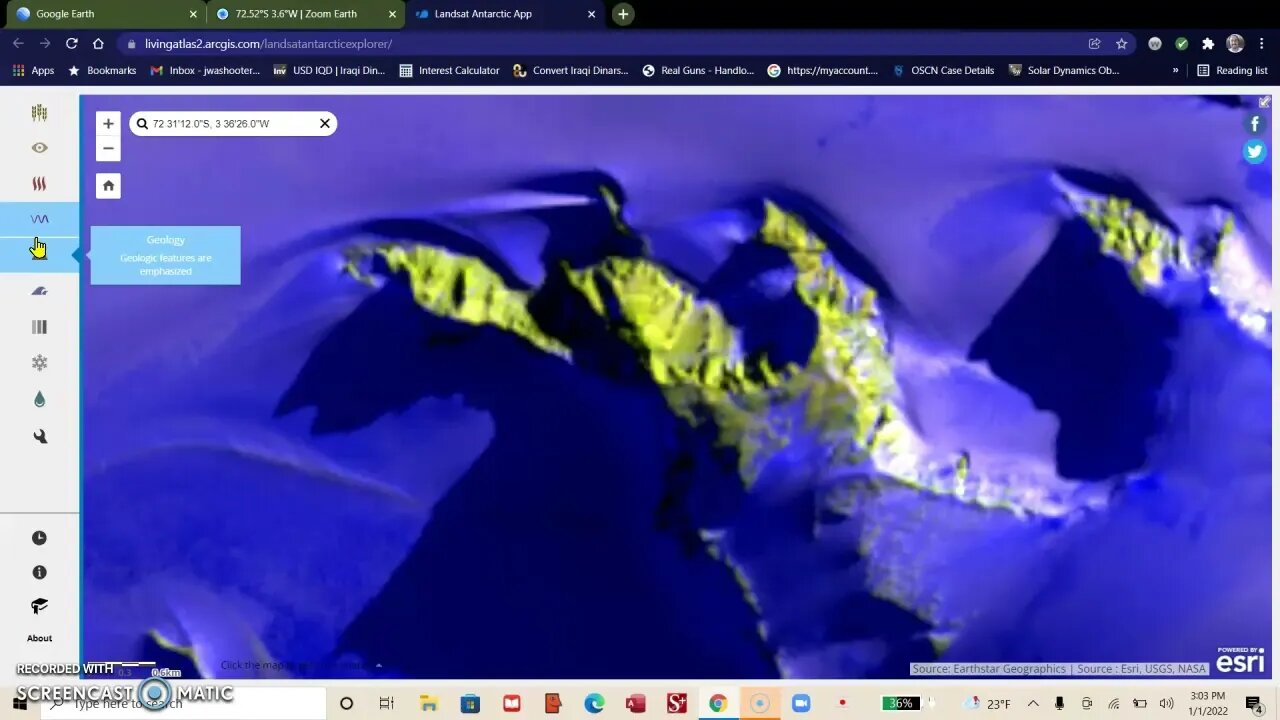Go to the browser home page

click(x=98, y=44)
